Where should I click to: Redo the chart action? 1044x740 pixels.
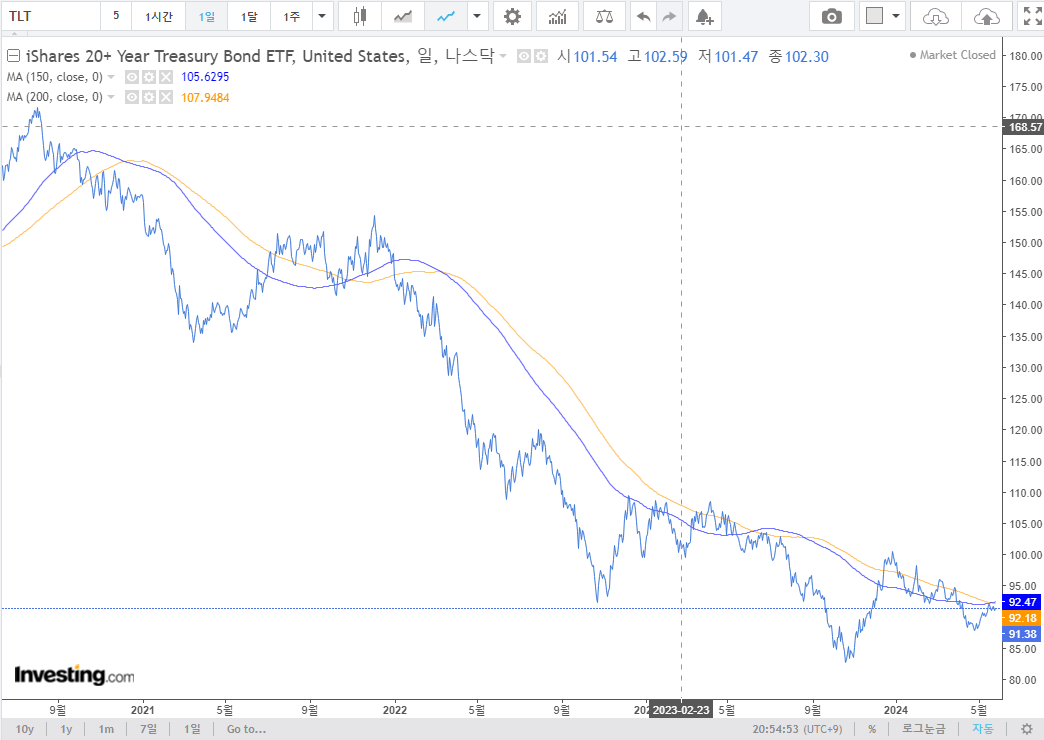669,17
